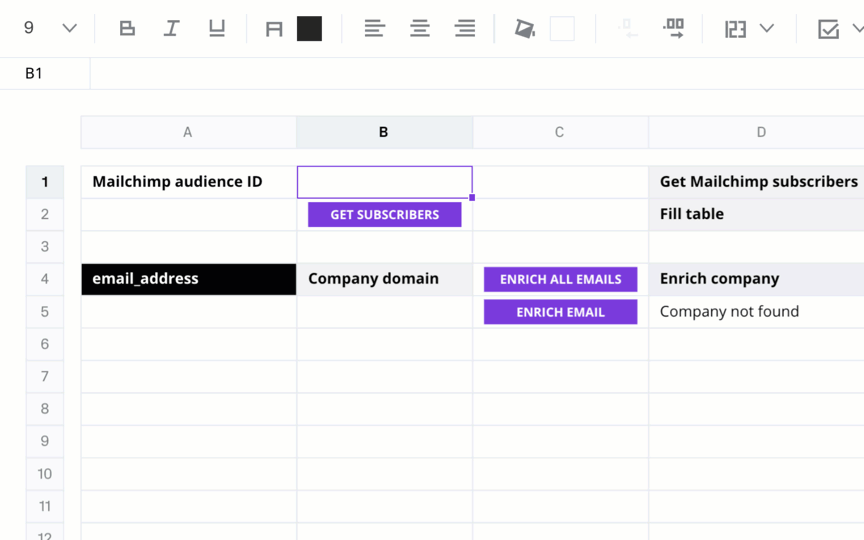Select row 1 header

click(45, 182)
